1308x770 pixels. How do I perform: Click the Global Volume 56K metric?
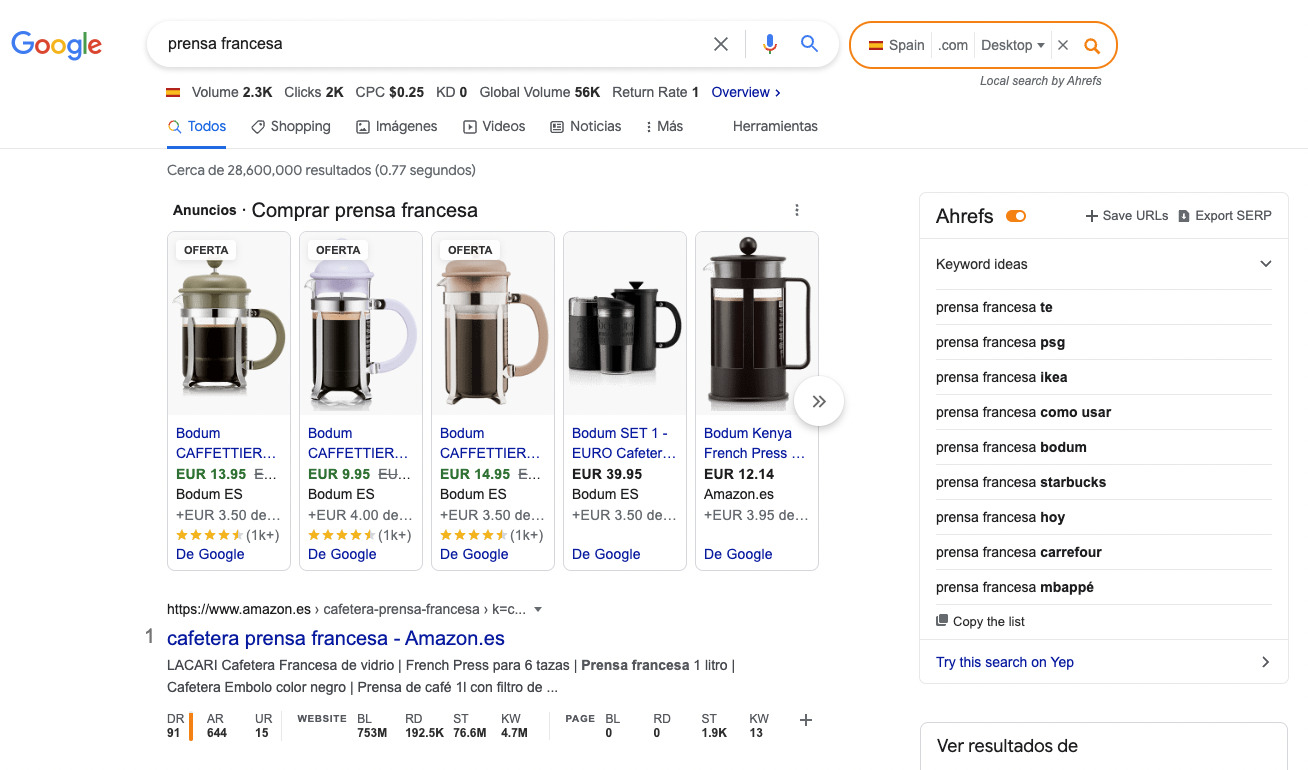540,92
